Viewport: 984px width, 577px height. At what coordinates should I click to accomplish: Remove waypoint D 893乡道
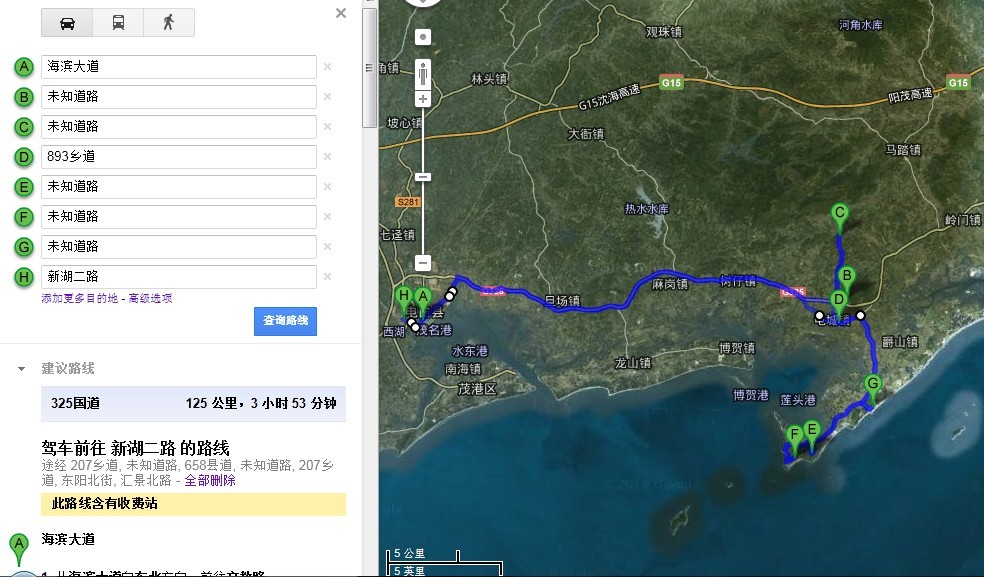point(327,157)
